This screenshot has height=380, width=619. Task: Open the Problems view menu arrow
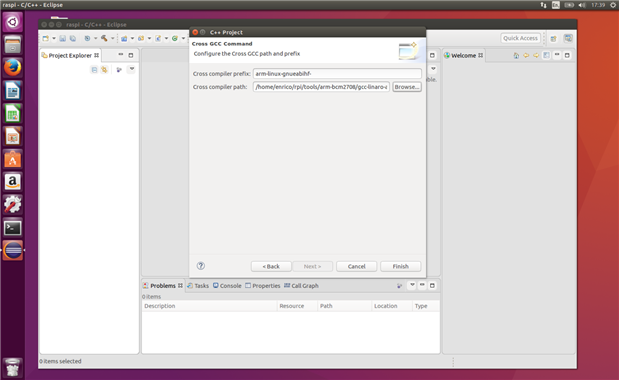coord(412,285)
